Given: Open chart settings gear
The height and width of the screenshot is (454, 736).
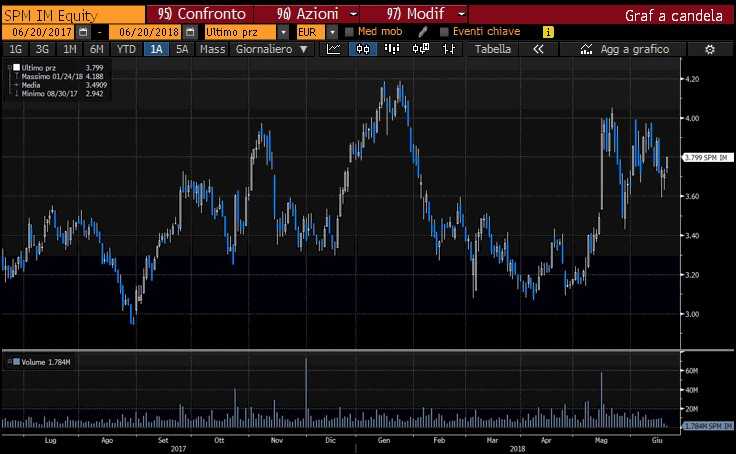Looking at the screenshot, I should (710, 49).
